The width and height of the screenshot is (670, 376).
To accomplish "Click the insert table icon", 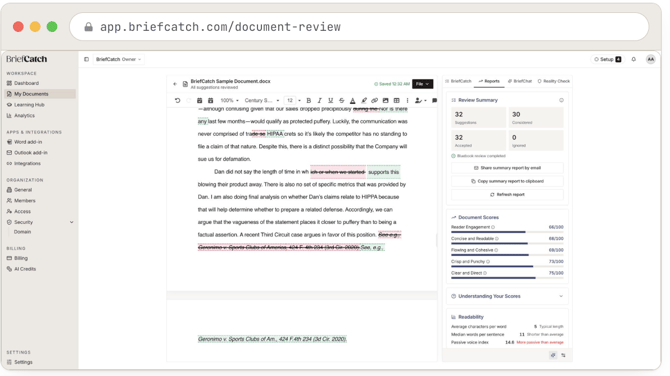I will pyautogui.click(x=397, y=100).
